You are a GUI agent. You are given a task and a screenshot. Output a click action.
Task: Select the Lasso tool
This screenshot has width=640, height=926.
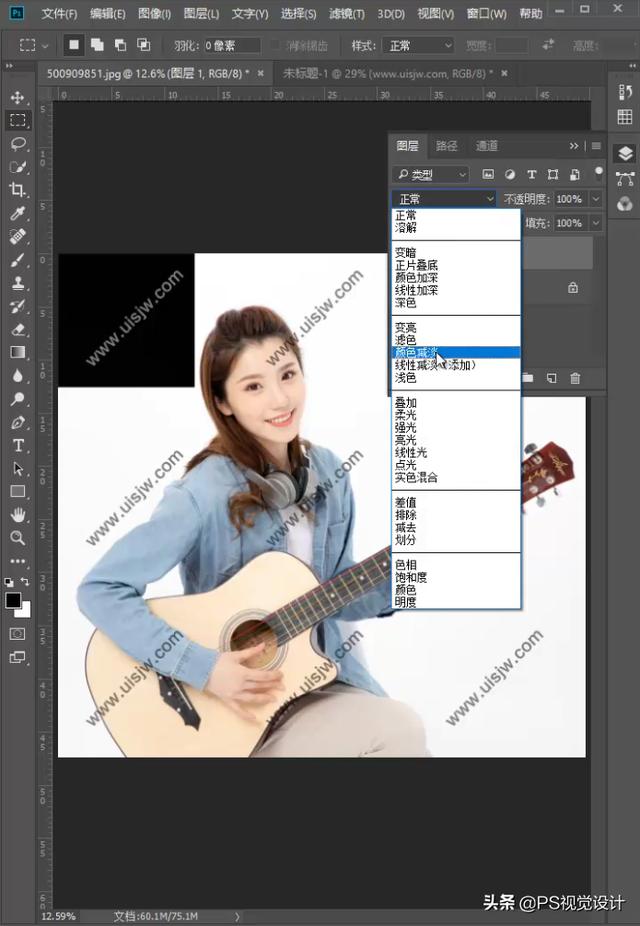[x=18, y=144]
